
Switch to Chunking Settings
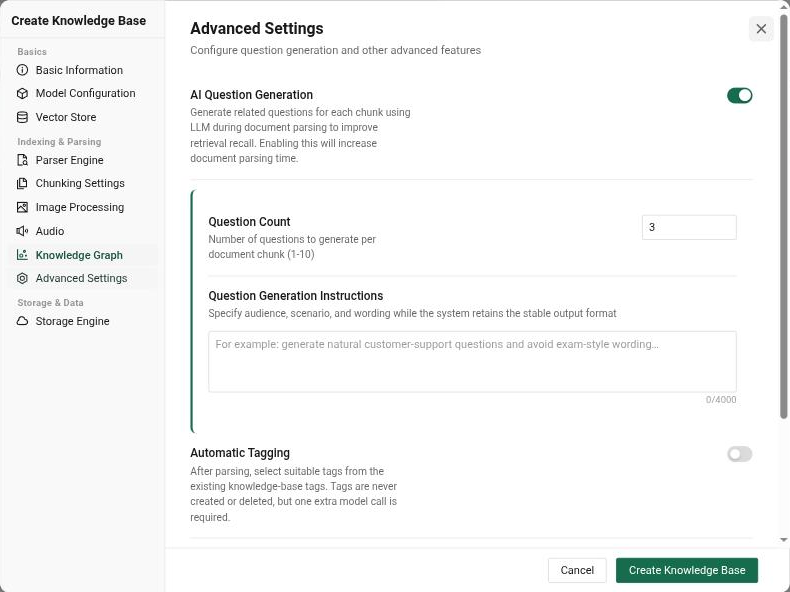point(84,183)
